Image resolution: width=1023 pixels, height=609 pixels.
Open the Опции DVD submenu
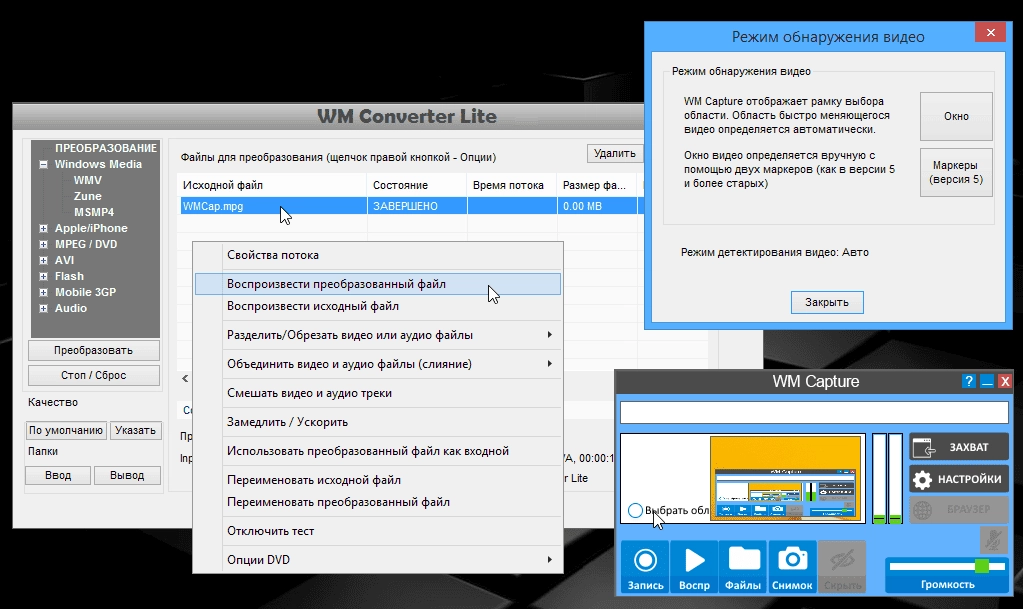(x=378, y=559)
